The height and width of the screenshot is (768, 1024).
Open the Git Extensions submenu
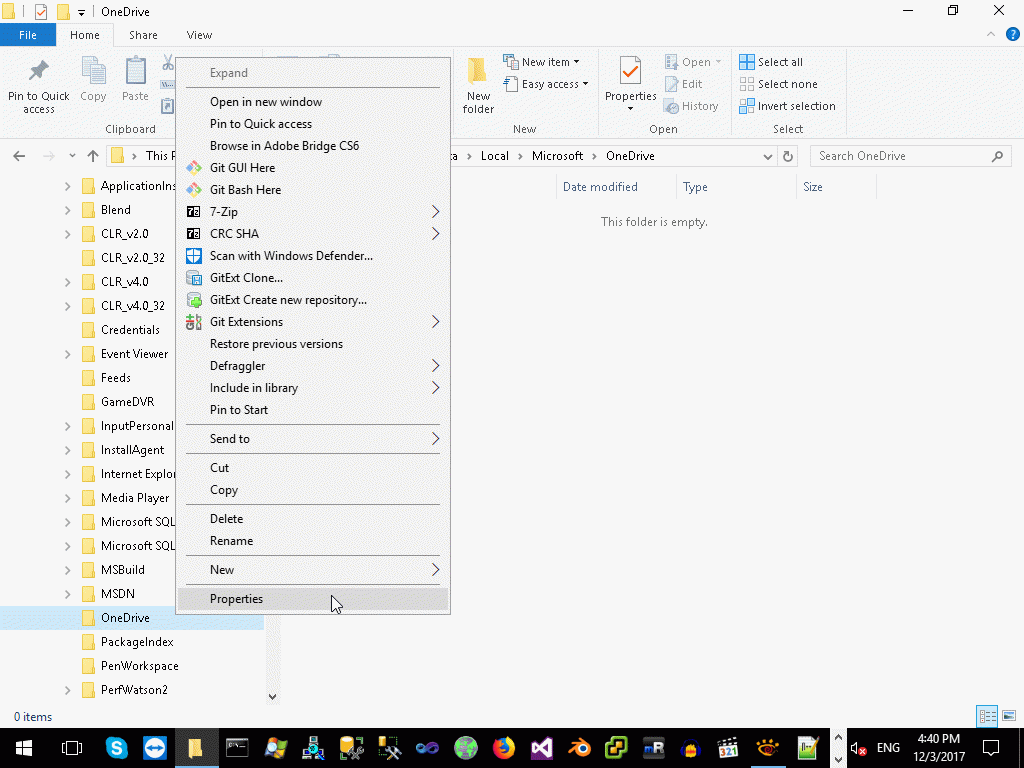pyautogui.click(x=313, y=322)
